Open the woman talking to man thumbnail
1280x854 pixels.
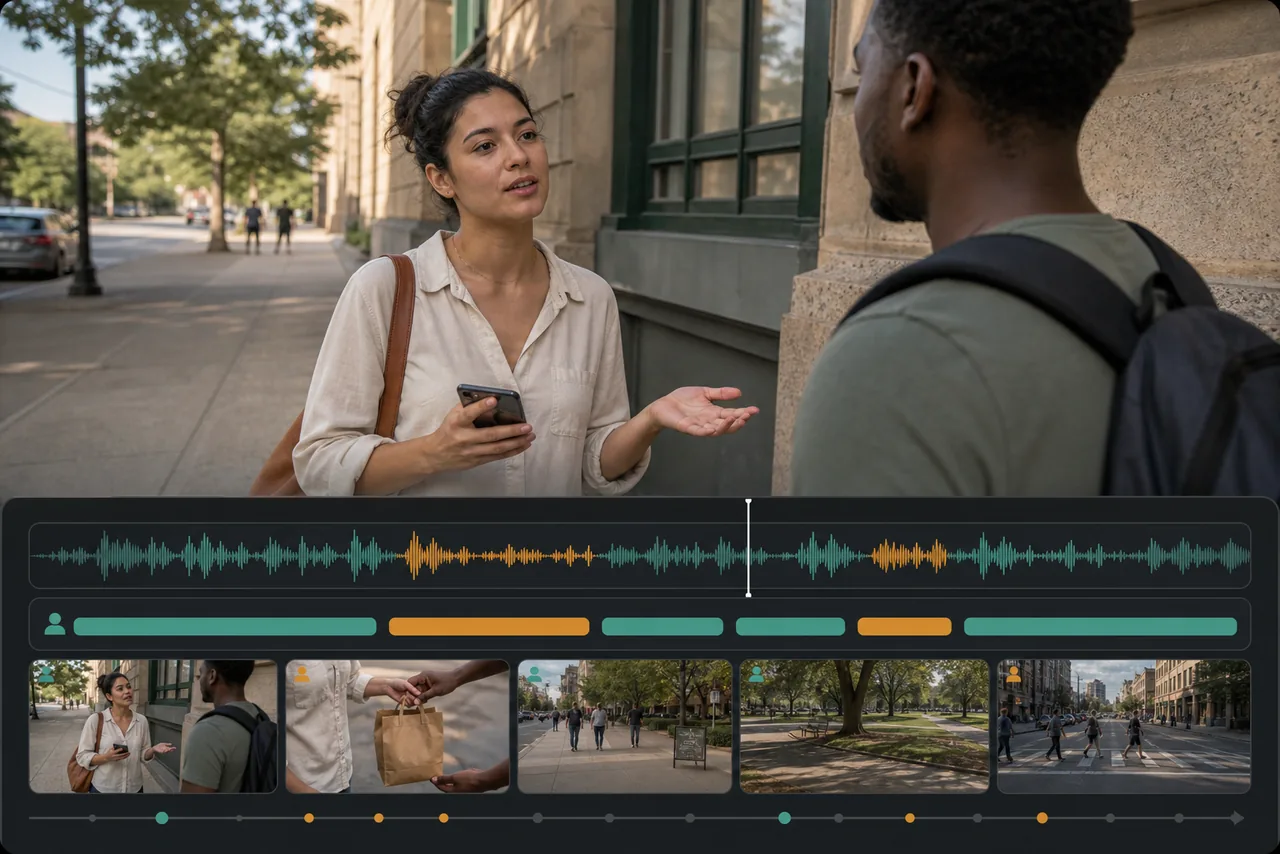point(153,726)
